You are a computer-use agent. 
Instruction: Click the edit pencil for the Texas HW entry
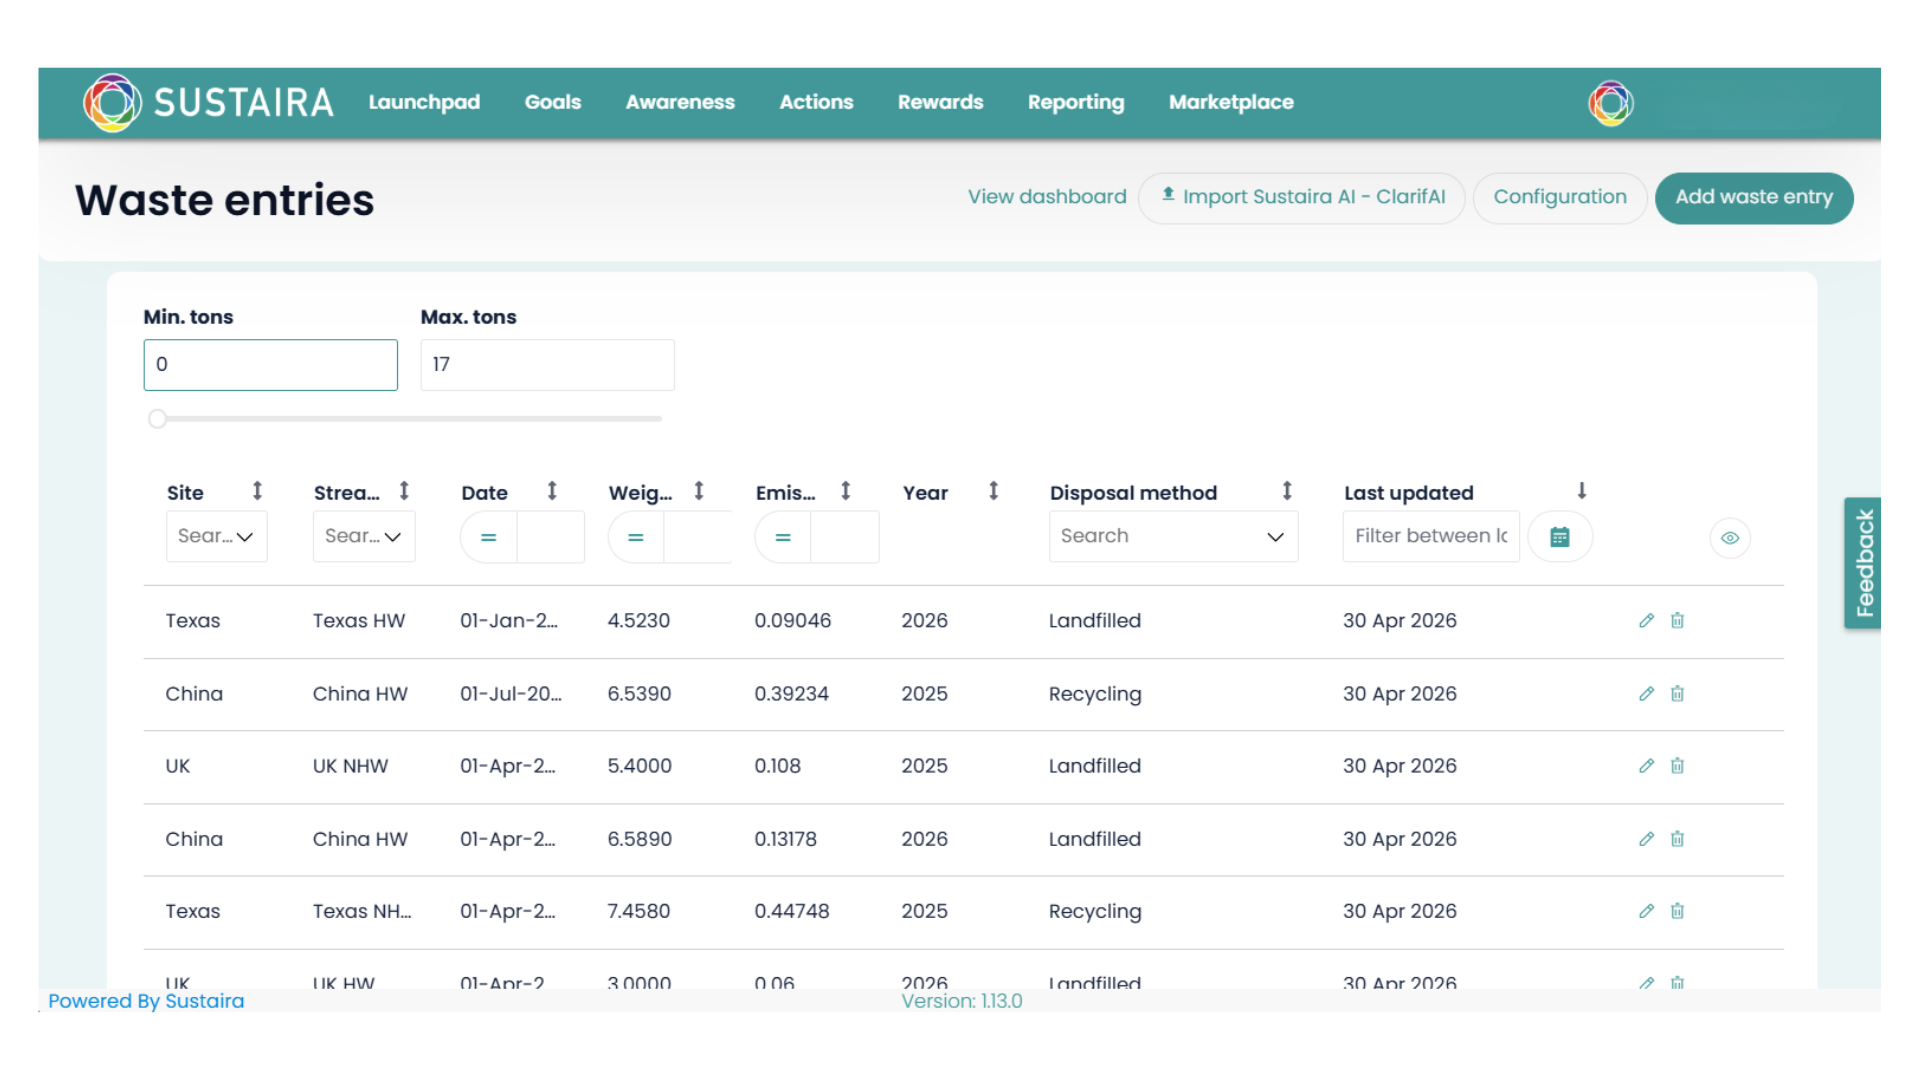coord(1646,620)
